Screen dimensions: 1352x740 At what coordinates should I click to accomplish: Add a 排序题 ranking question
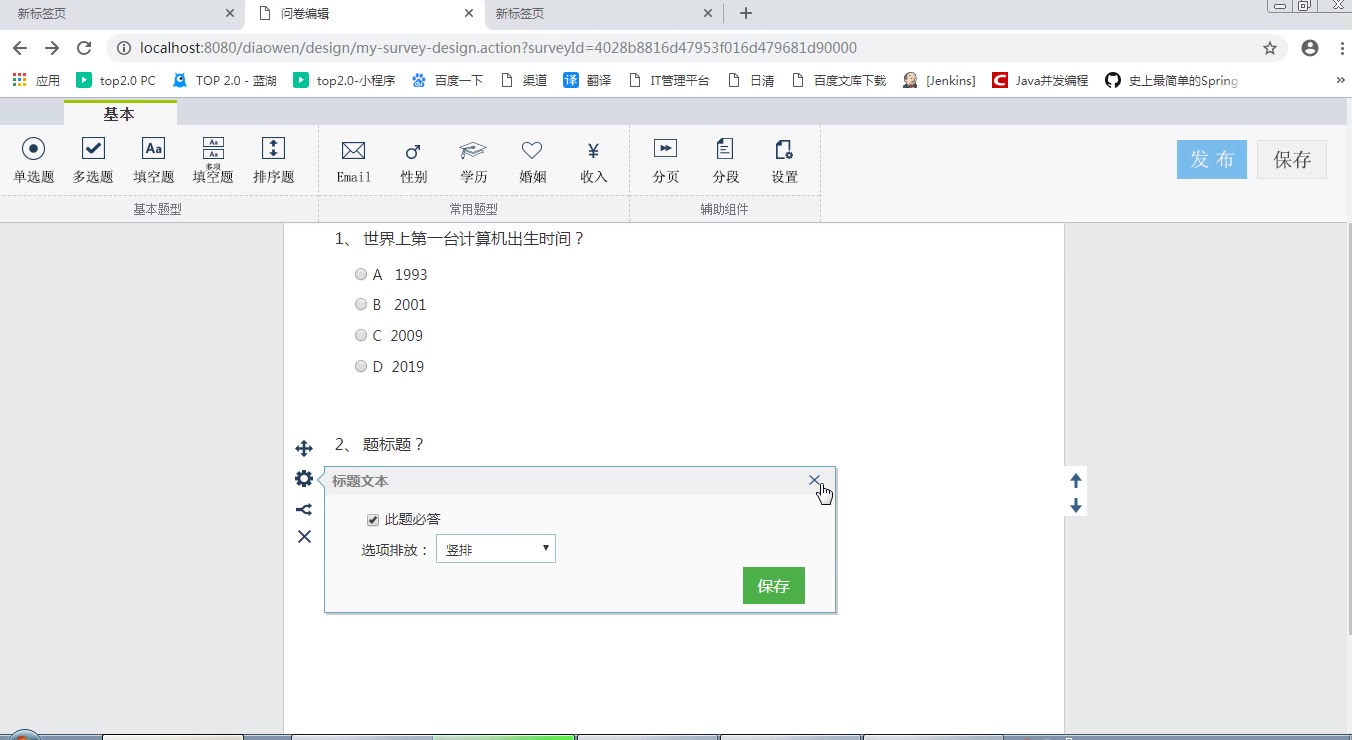point(273,160)
